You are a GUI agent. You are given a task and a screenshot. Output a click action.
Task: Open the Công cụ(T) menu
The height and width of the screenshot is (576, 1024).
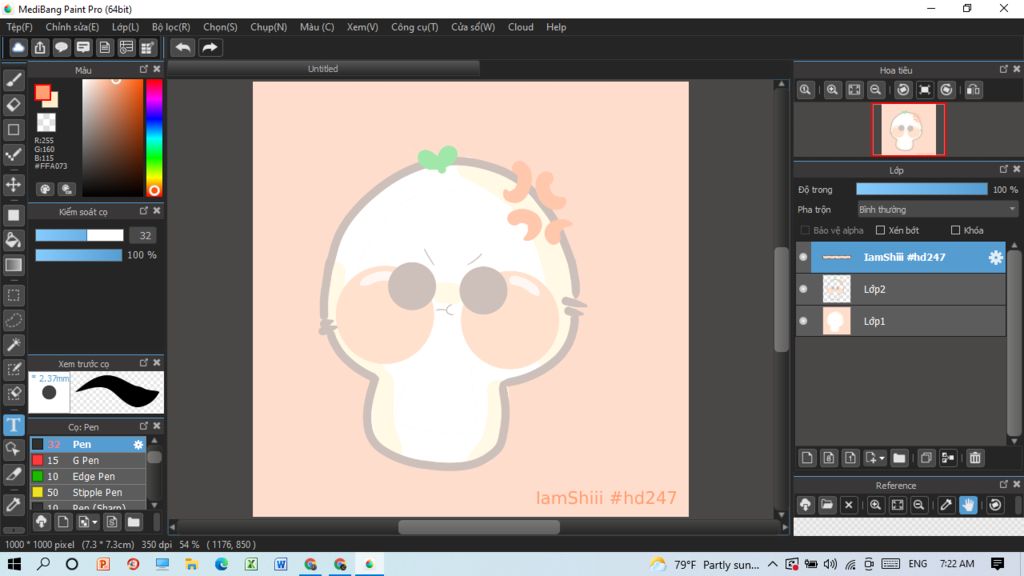pos(415,27)
